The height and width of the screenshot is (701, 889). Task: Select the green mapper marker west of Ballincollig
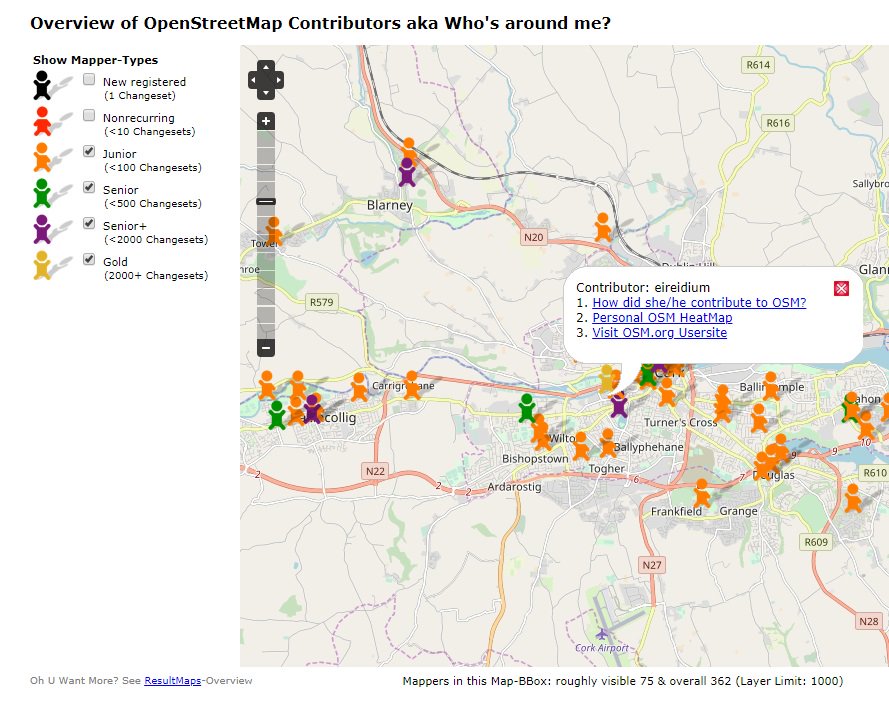[277, 415]
